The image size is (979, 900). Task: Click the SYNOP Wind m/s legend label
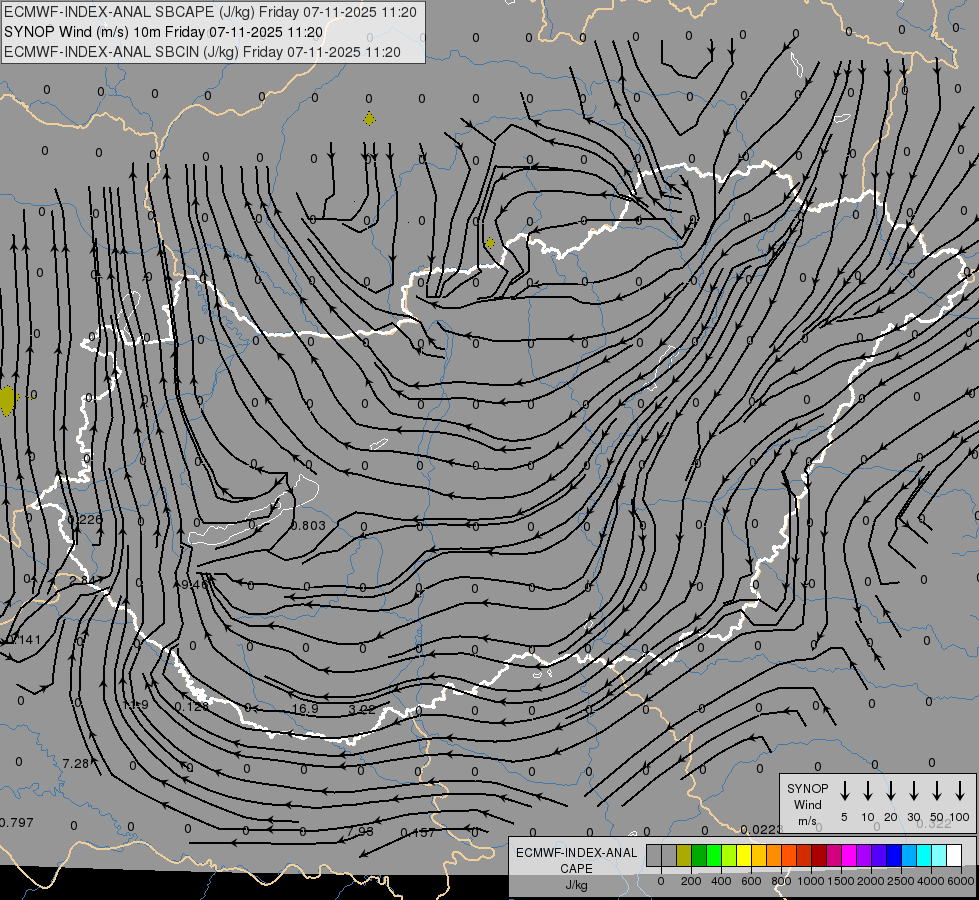click(x=807, y=804)
